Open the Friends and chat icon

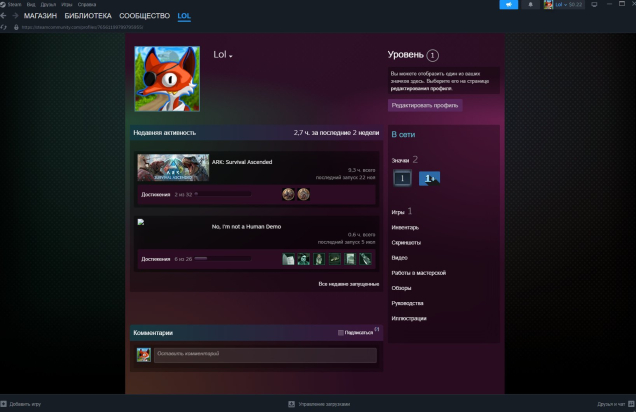coord(629,404)
